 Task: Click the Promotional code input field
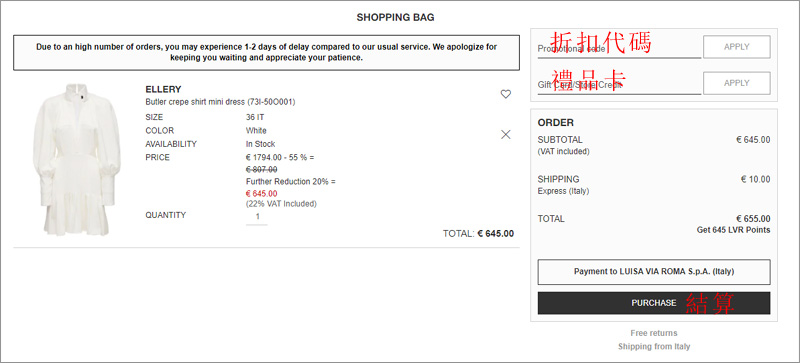tap(619, 49)
